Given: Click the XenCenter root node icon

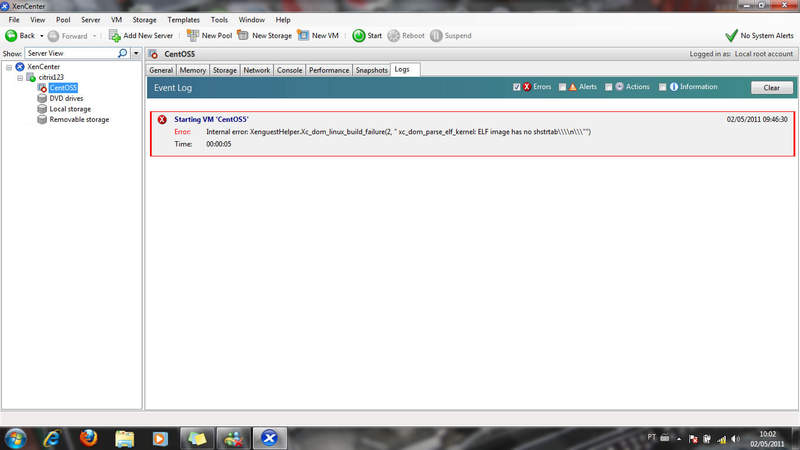Looking at the screenshot, I should (20, 67).
